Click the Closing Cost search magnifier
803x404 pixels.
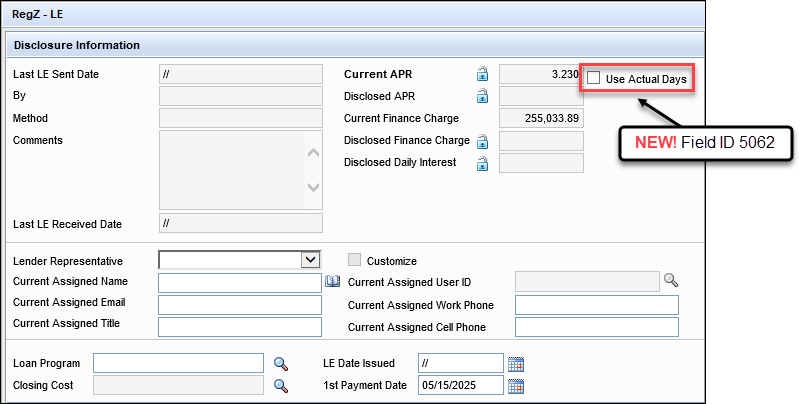(x=281, y=386)
